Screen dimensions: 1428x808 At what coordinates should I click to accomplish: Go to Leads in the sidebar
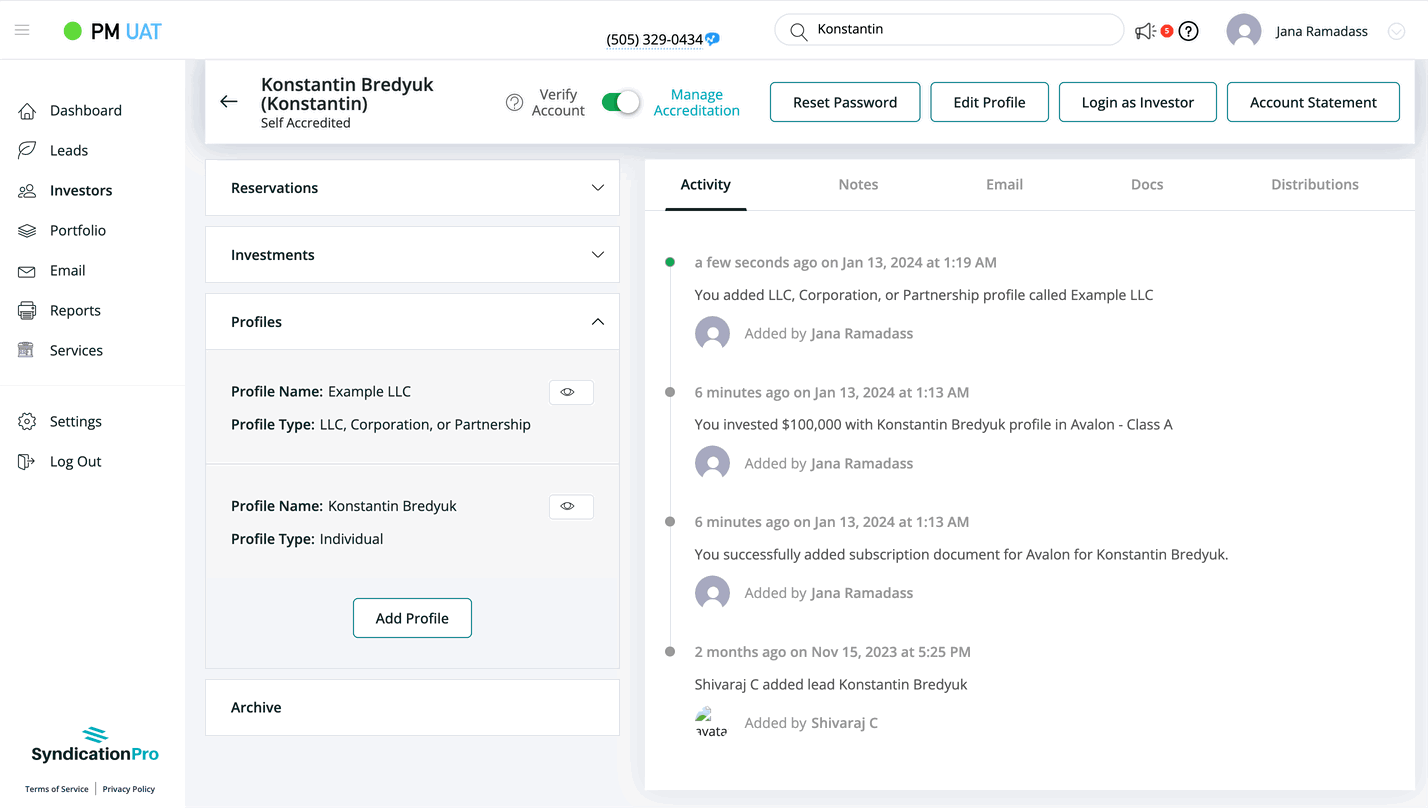click(x=68, y=151)
